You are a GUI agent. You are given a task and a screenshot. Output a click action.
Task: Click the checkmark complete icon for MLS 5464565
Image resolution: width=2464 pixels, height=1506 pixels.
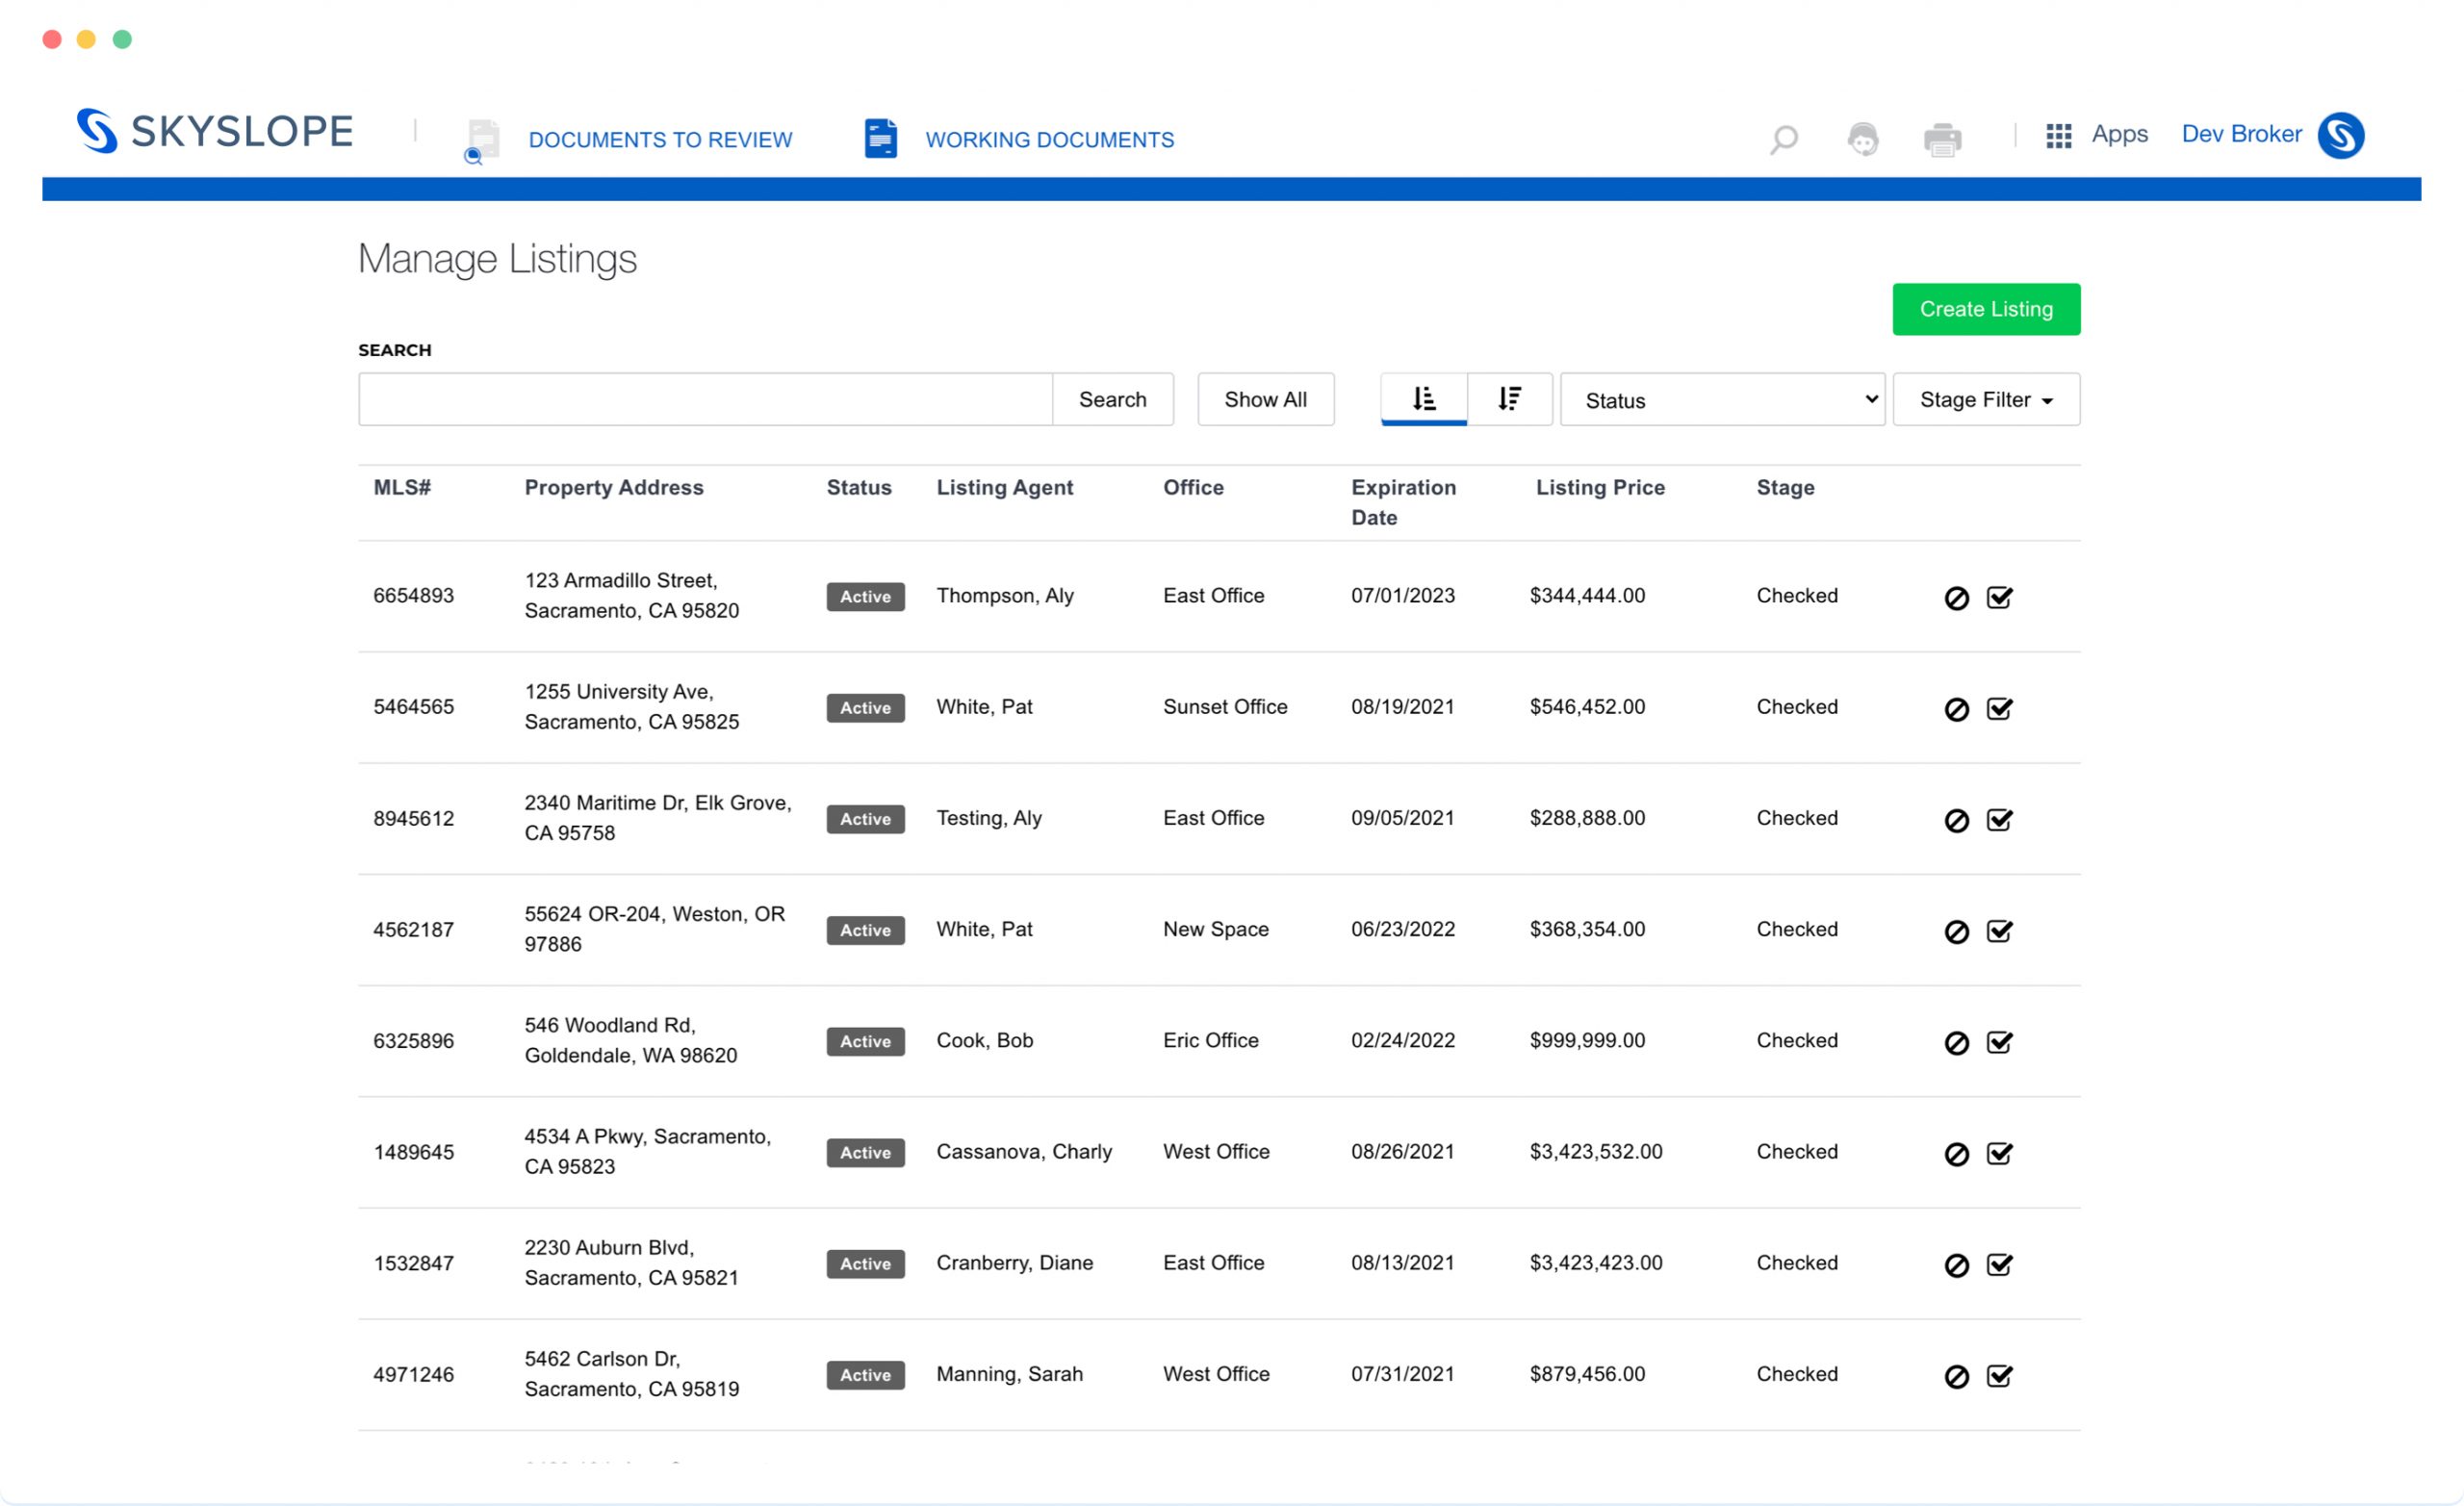point(1999,707)
